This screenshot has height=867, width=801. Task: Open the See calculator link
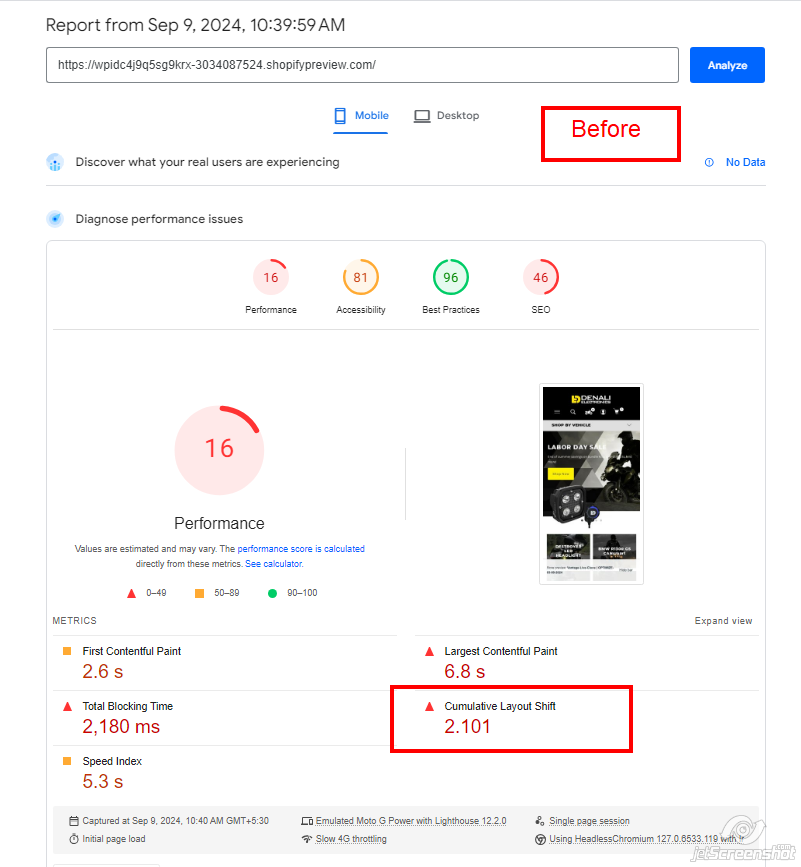point(273,564)
